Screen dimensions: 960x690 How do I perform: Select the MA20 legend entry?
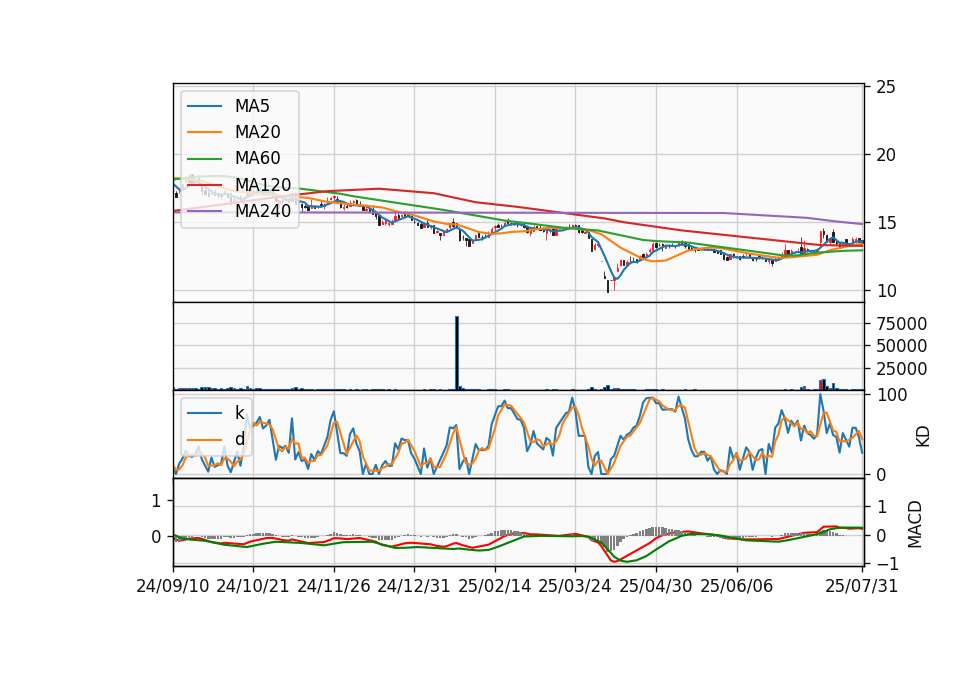(234, 132)
